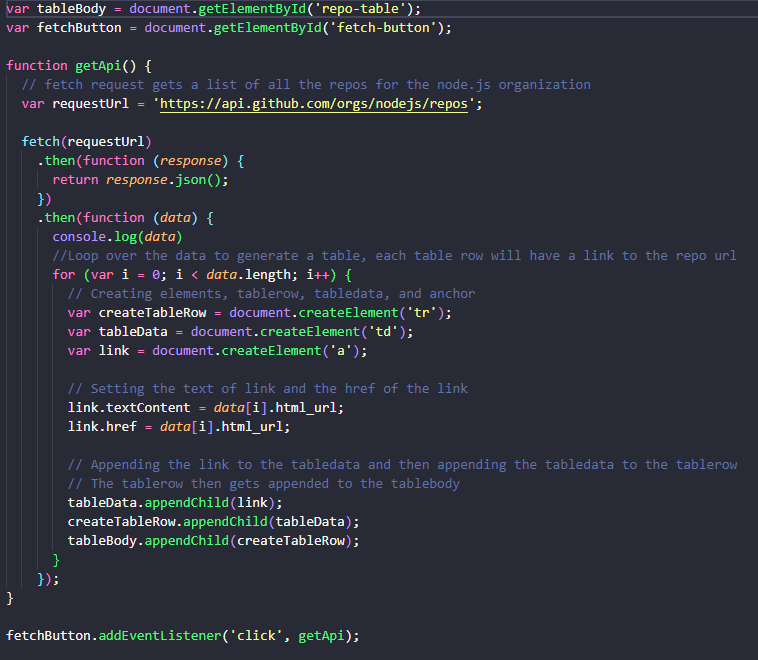Click the 'for' keyword of the loop
Viewport: 758px width, 660px height.
click(63, 275)
